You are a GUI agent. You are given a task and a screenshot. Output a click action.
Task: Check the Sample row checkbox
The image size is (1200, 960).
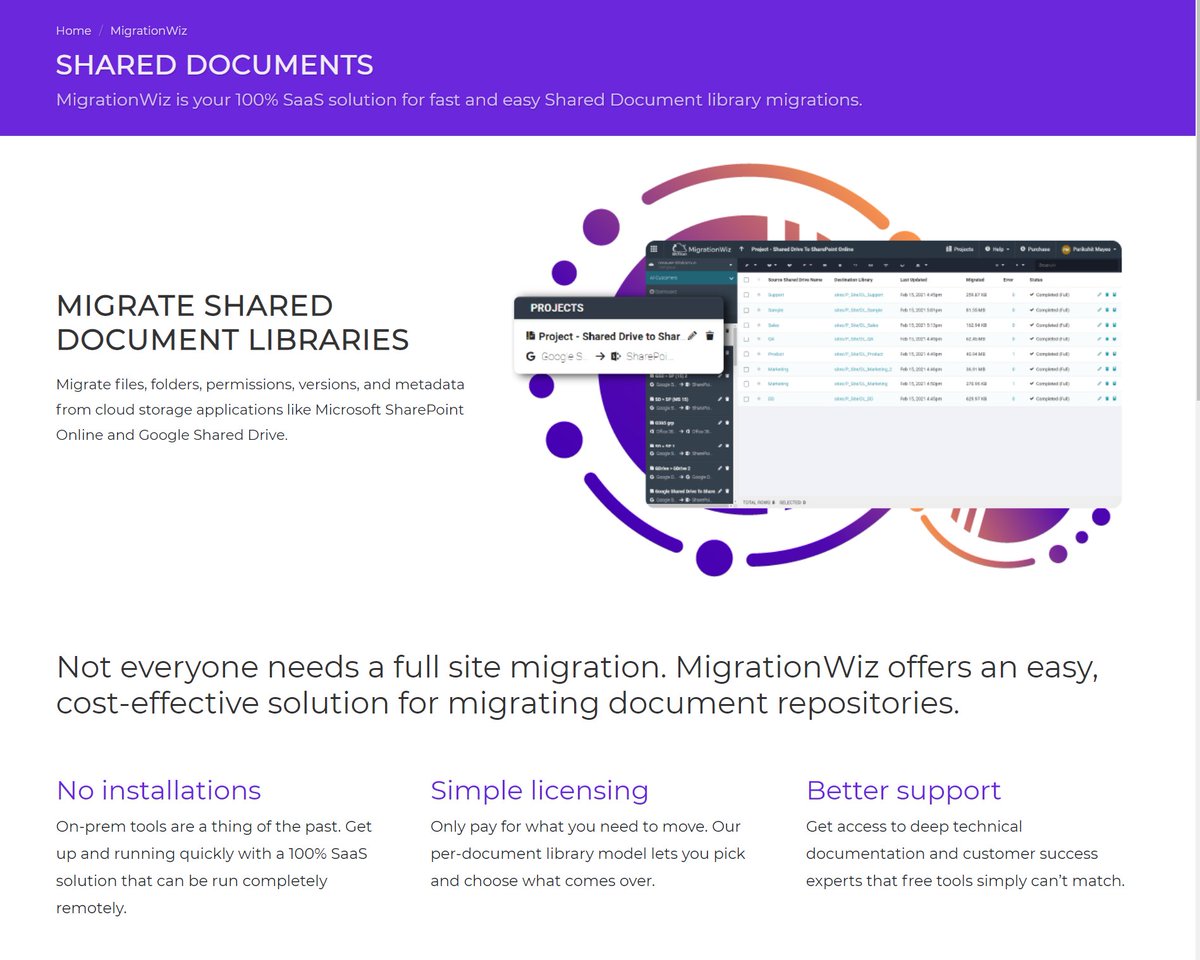click(746, 310)
